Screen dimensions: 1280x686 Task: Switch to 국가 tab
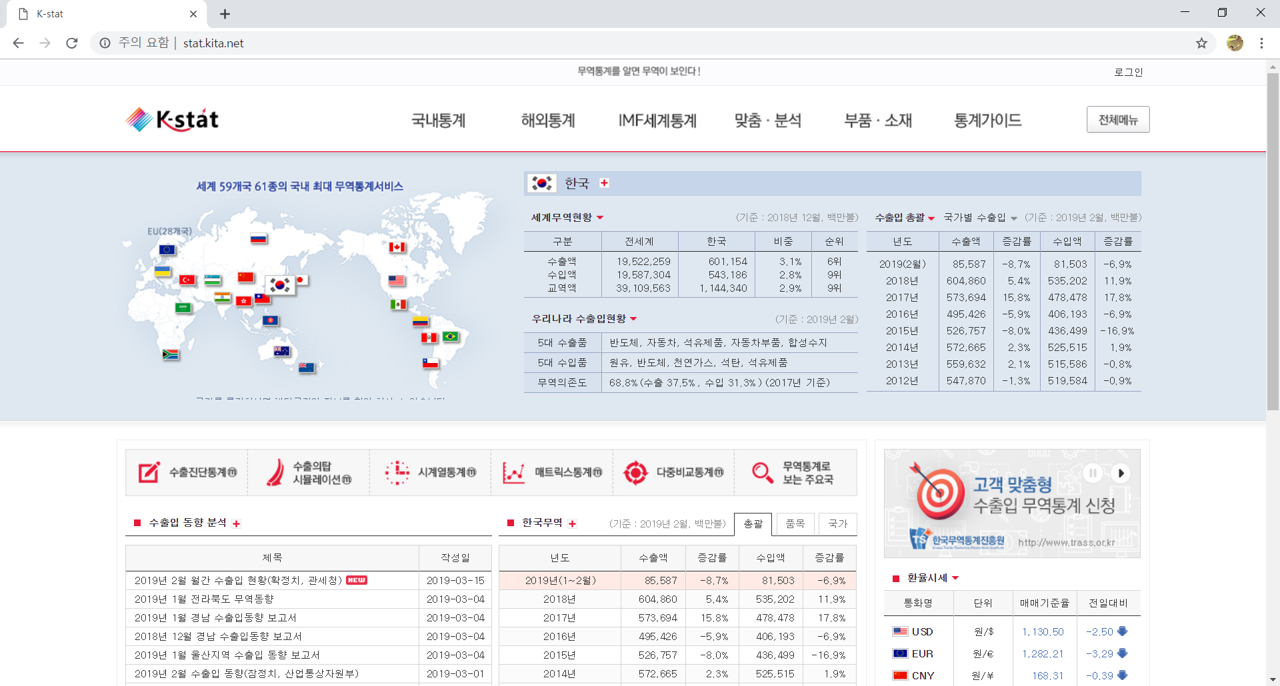point(837,524)
